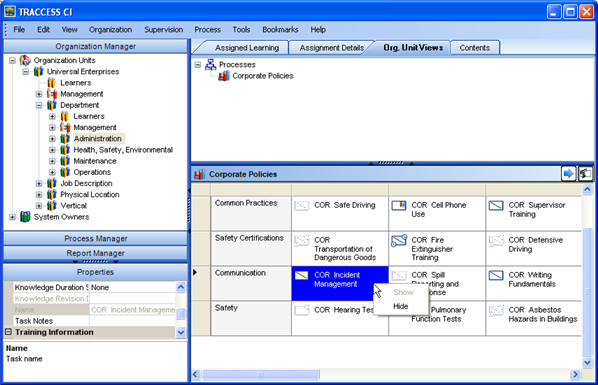Click the Communication row selector arrow
Image resolution: width=598 pixels, height=385 pixels.
coord(195,272)
